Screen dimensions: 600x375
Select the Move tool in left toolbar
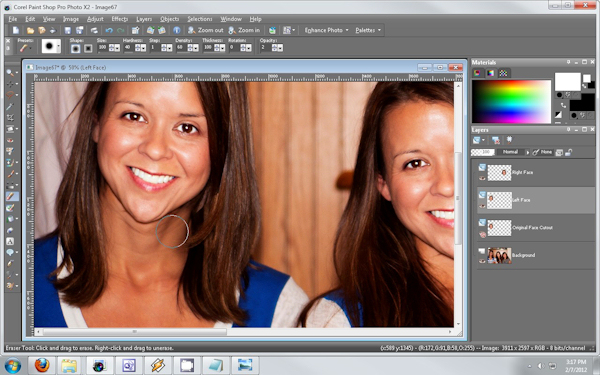[x=10, y=84]
